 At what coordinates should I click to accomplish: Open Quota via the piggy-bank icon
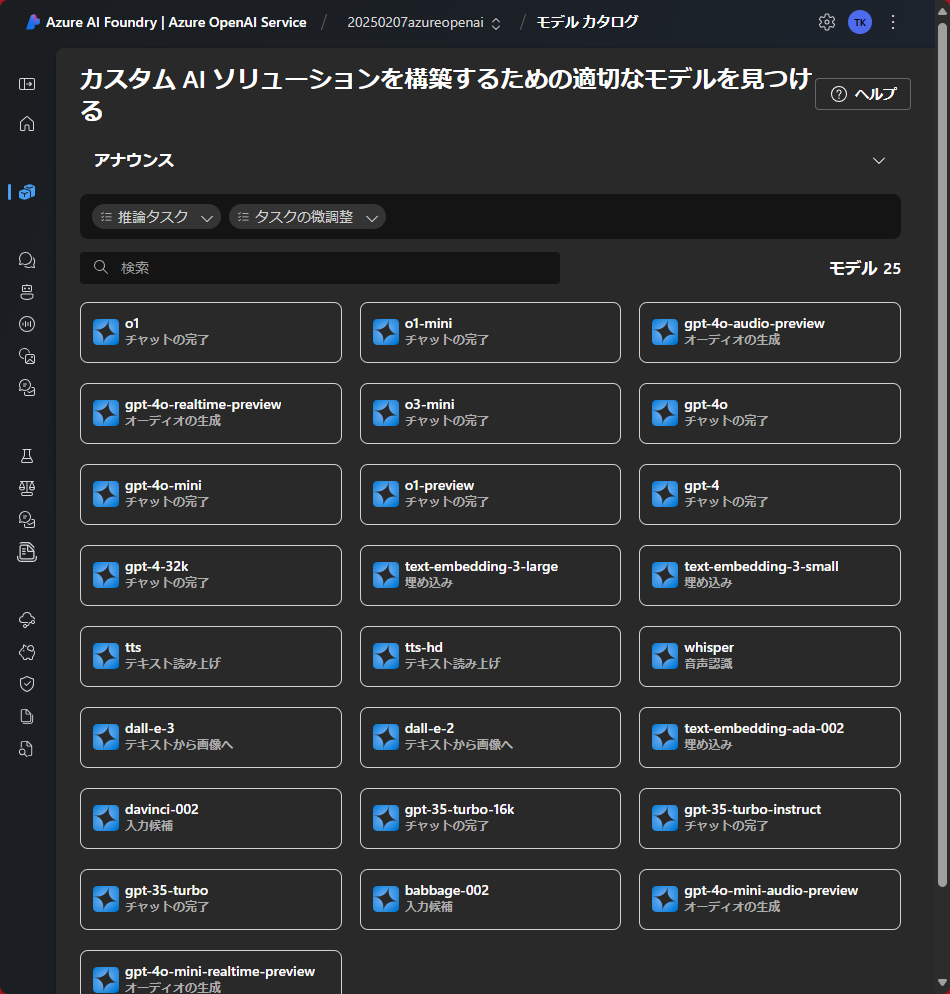click(26, 651)
